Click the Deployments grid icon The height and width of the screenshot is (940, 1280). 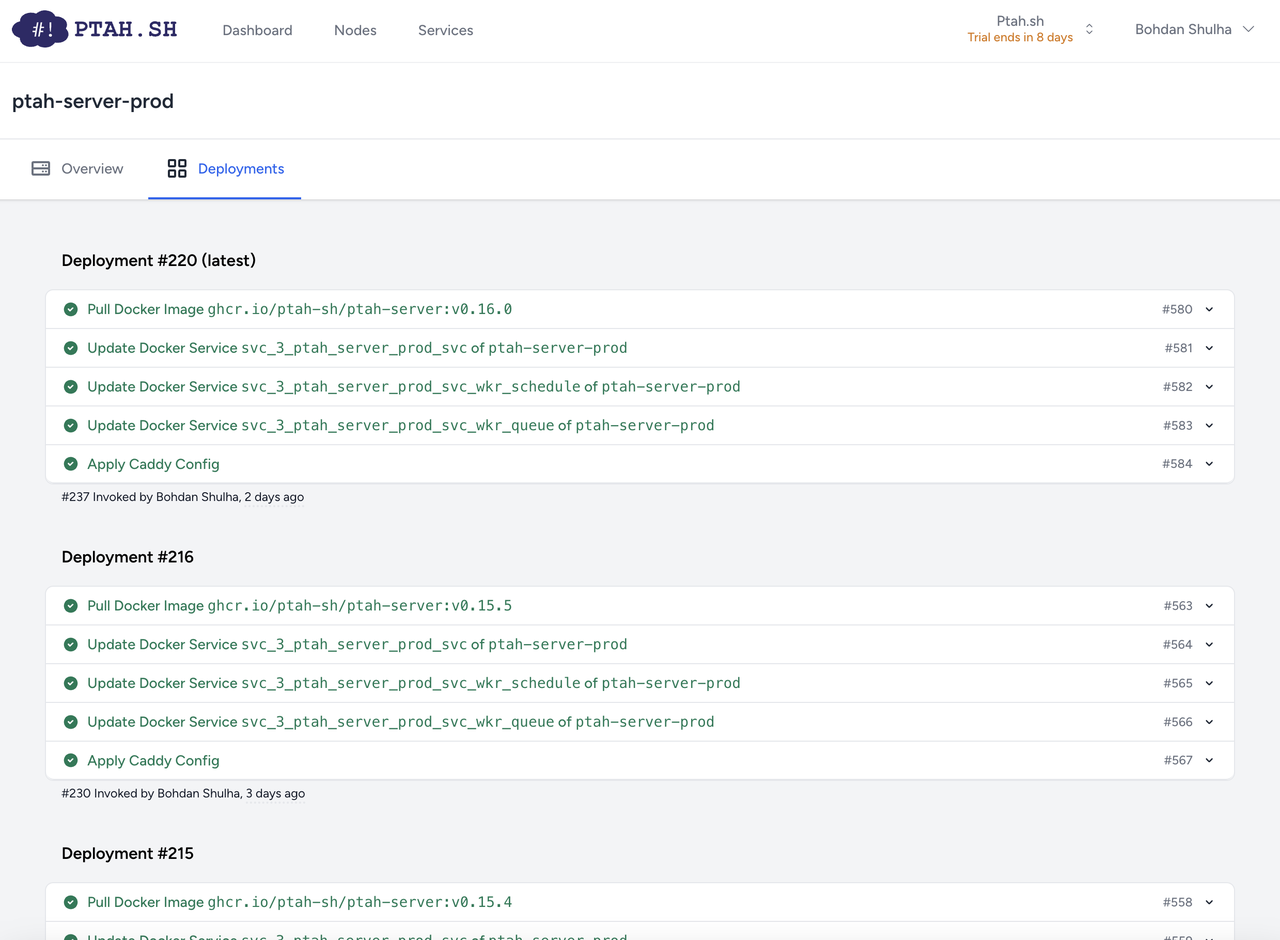tap(177, 168)
